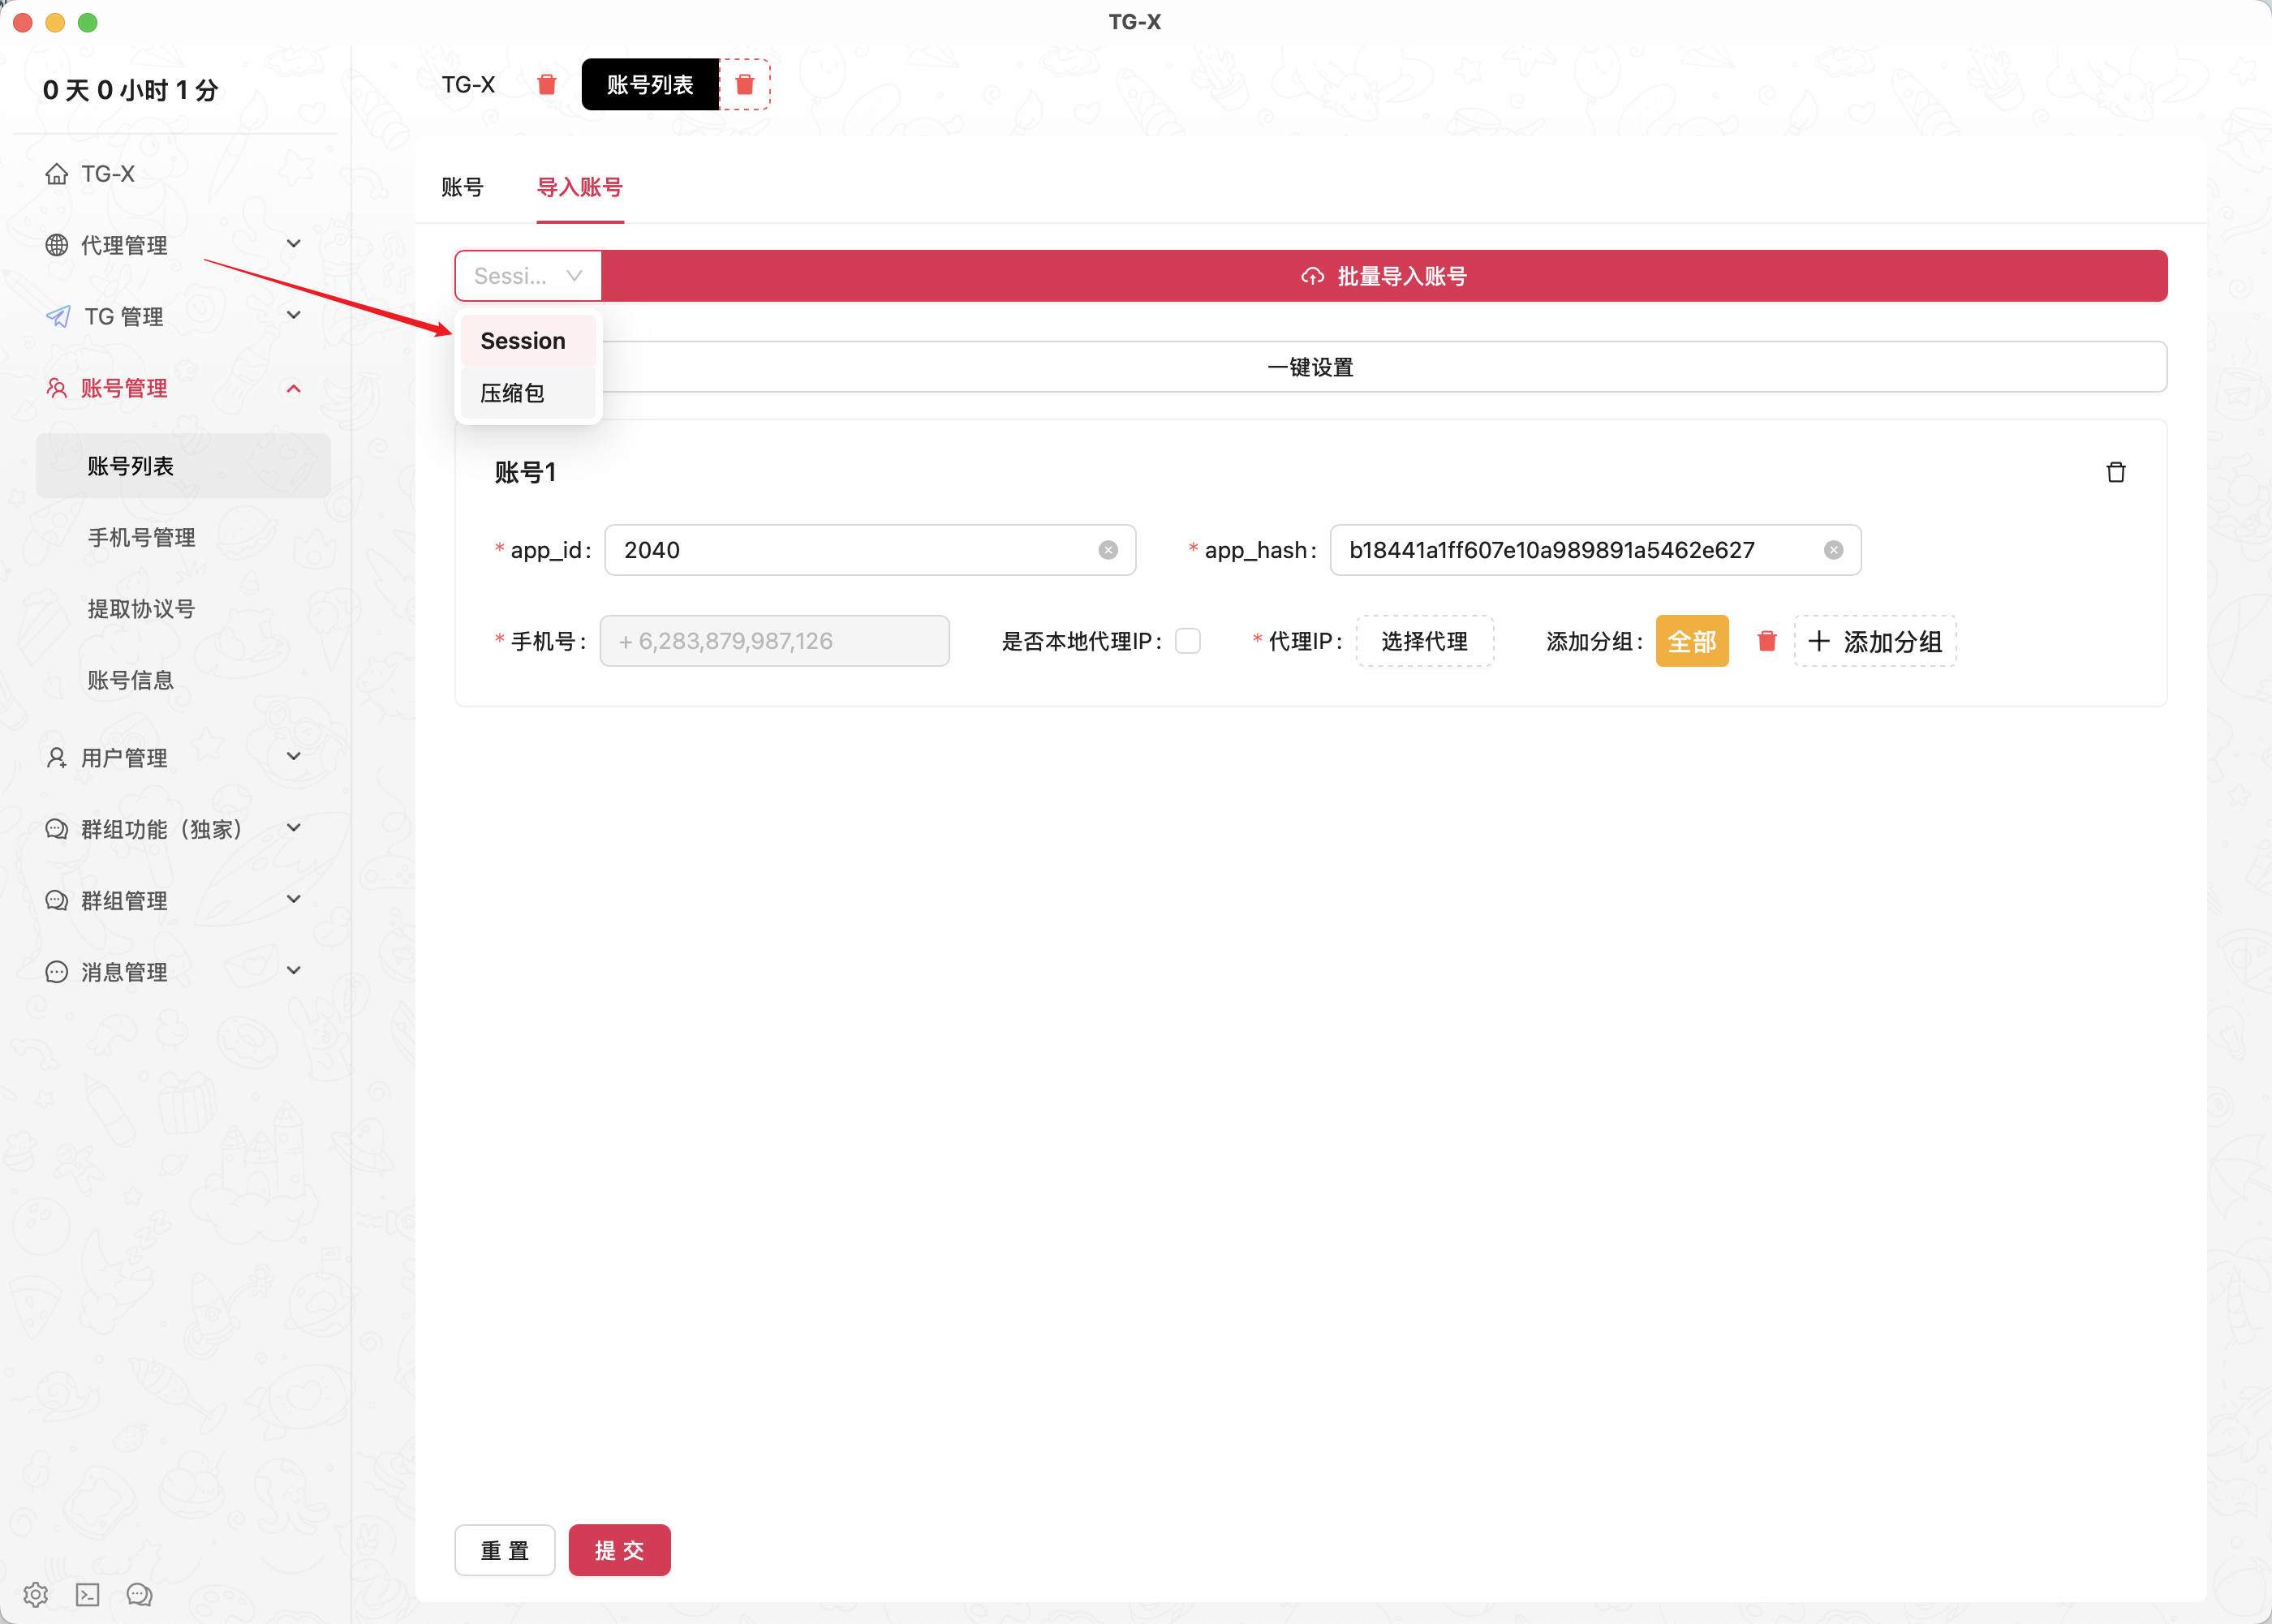Focus the app_id input field
This screenshot has height=1624, width=2272.
pos(870,550)
